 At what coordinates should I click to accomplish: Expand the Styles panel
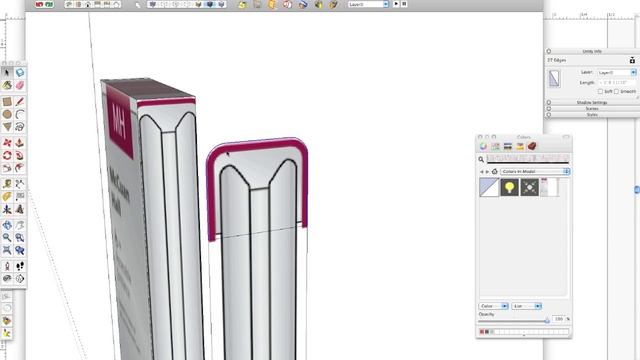pos(549,115)
